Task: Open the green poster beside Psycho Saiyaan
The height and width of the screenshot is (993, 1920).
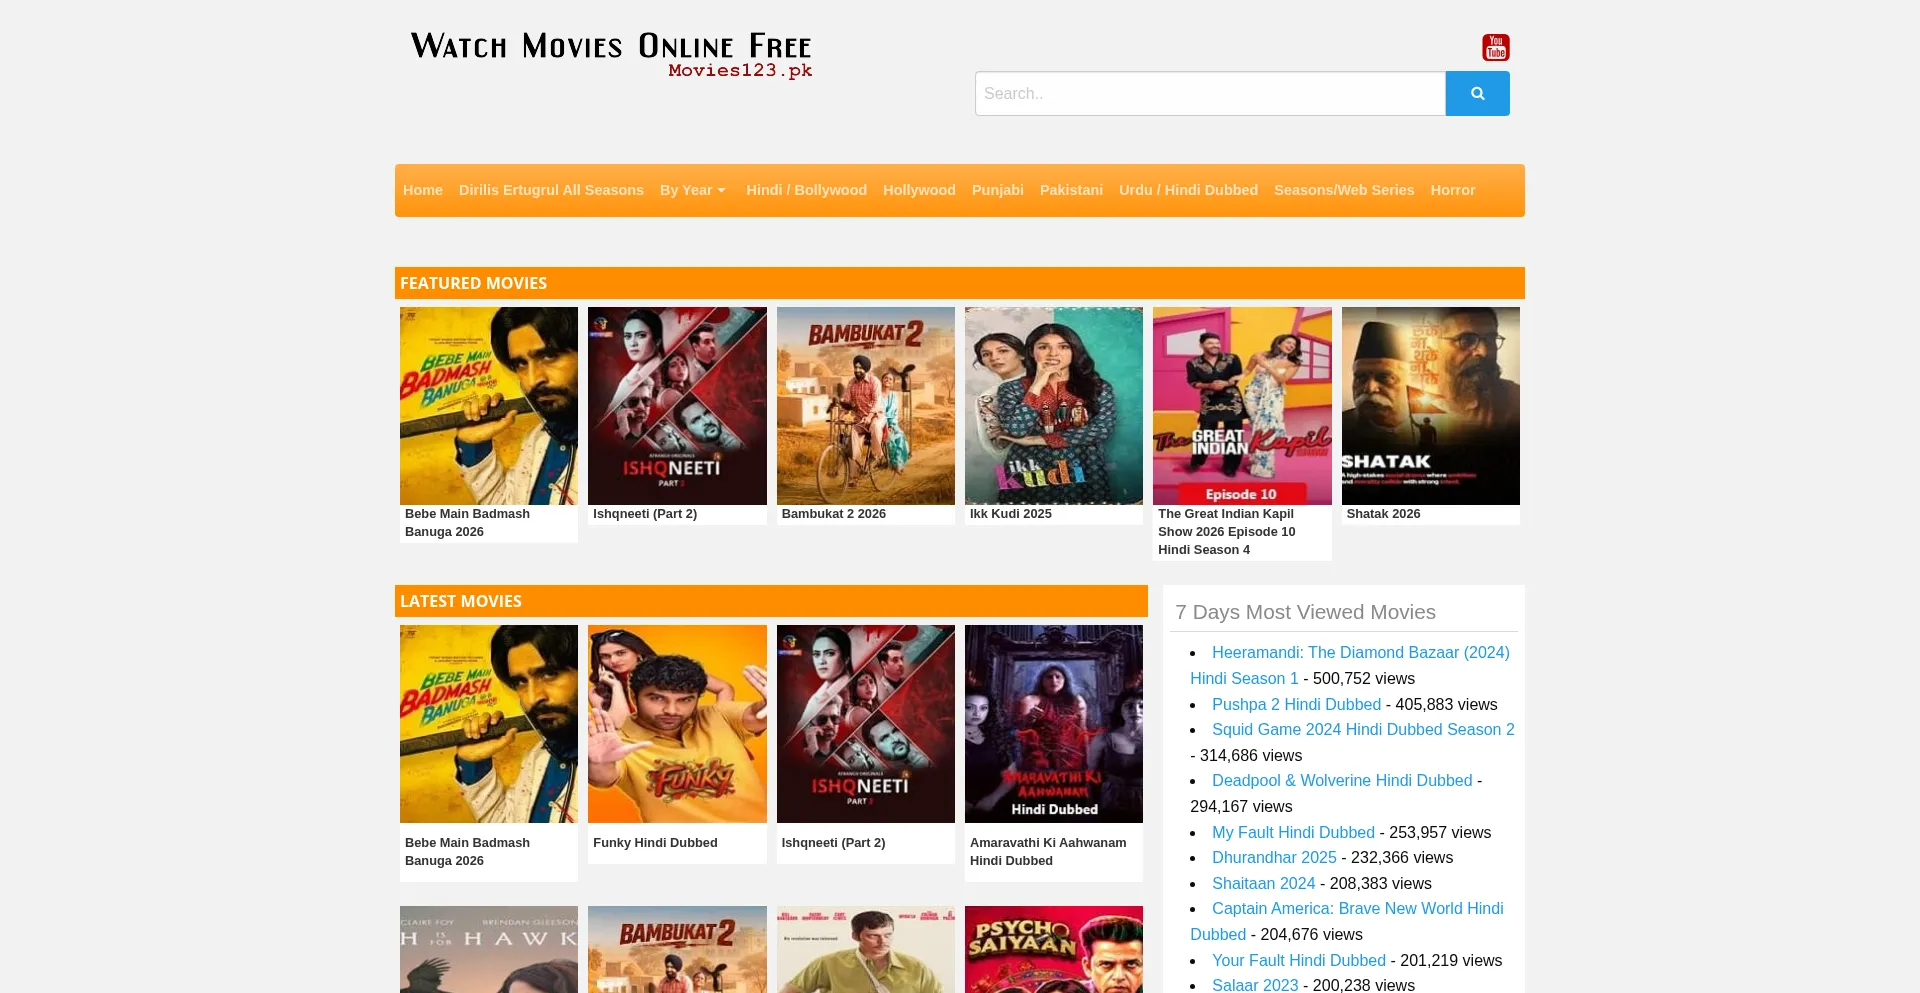Action: 866,949
